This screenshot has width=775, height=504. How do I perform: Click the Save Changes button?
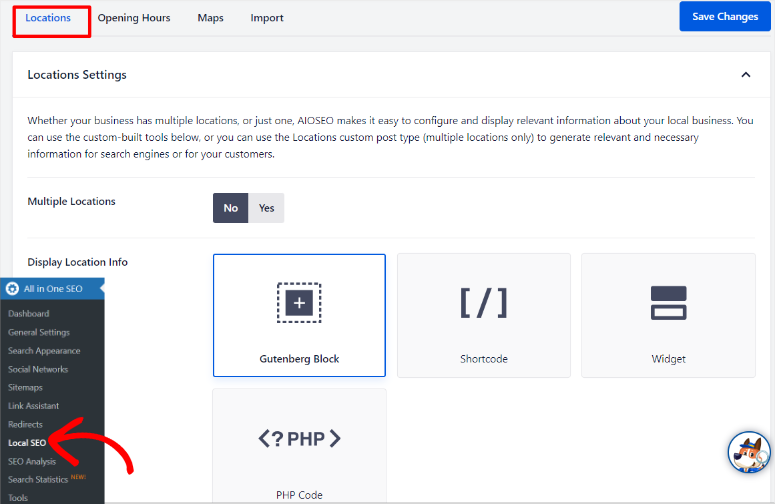point(725,16)
